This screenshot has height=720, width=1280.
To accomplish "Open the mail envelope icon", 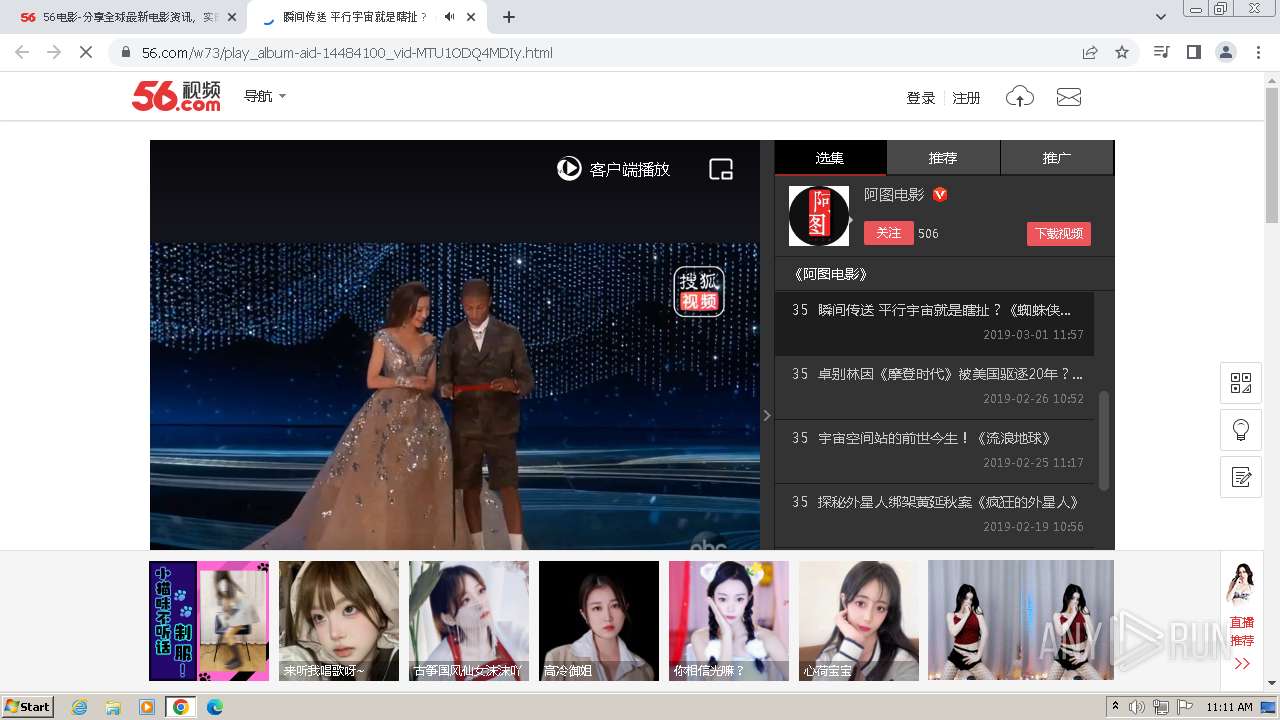I will (1069, 97).
